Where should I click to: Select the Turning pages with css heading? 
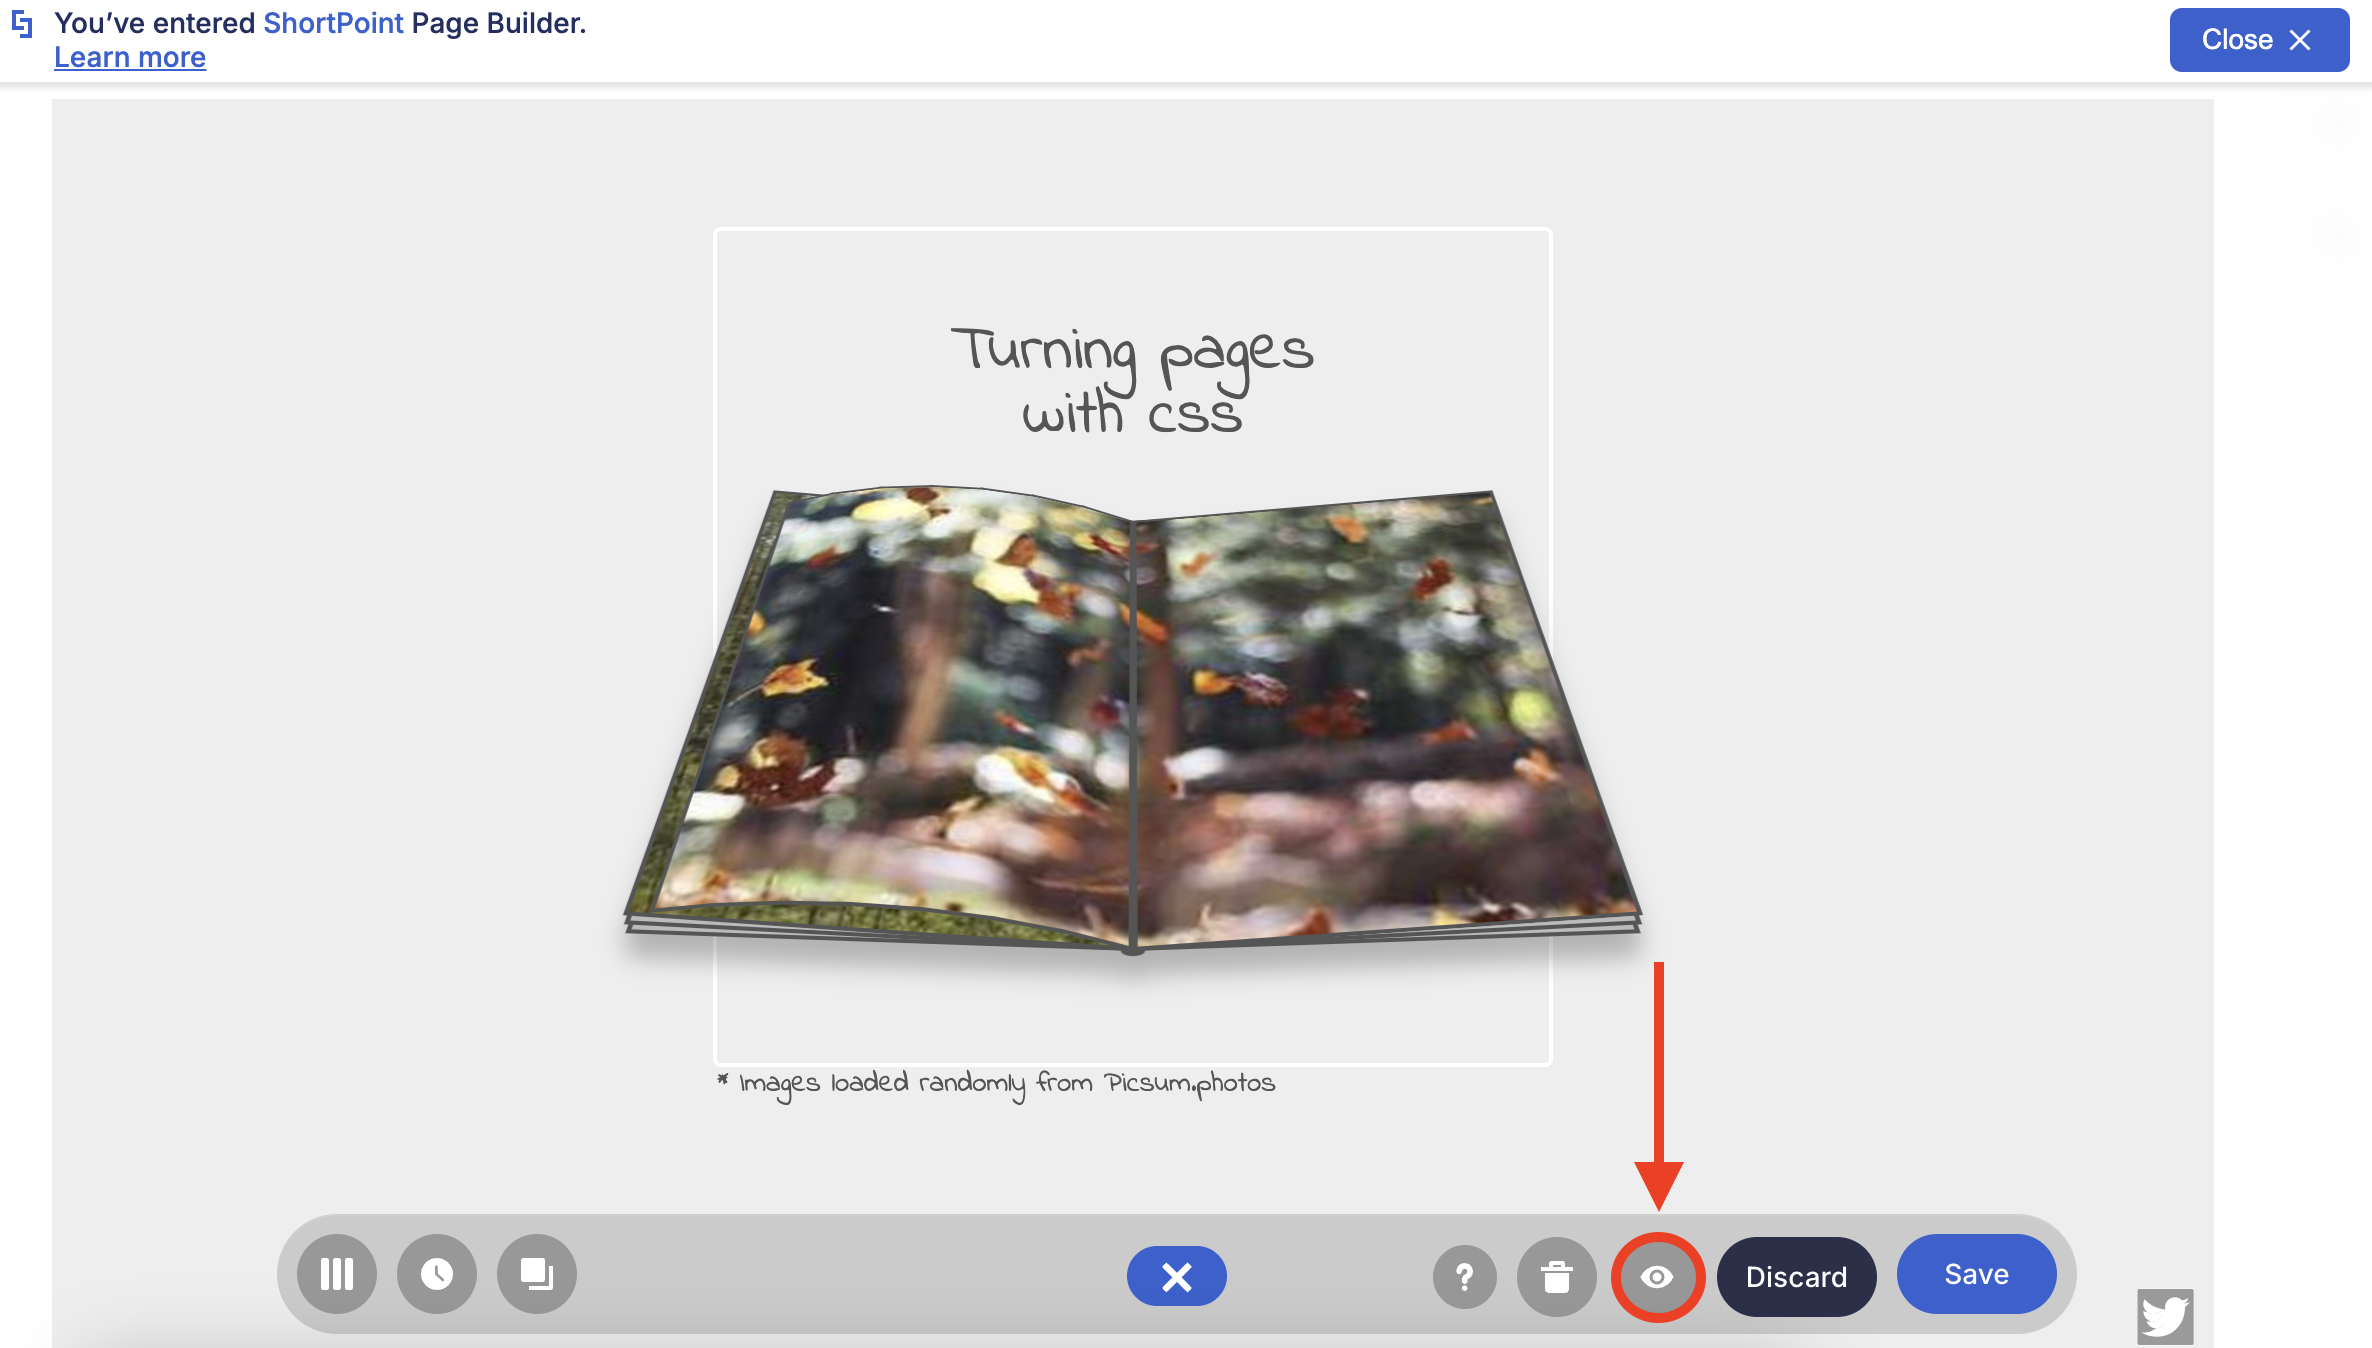point(1132,380)
